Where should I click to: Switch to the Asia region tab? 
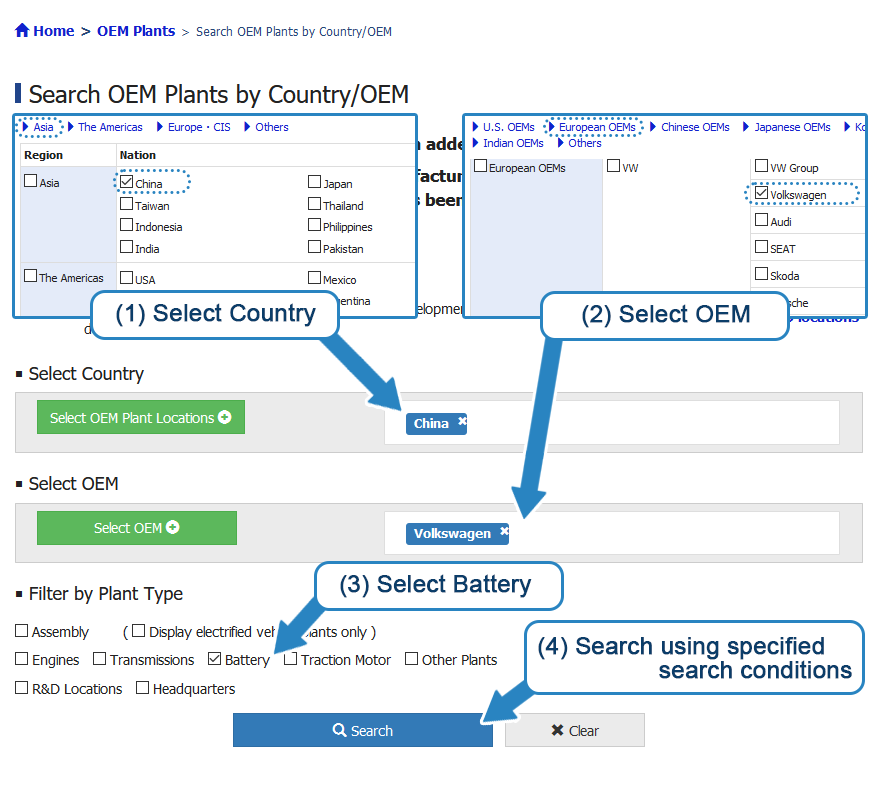coord(43,127)
